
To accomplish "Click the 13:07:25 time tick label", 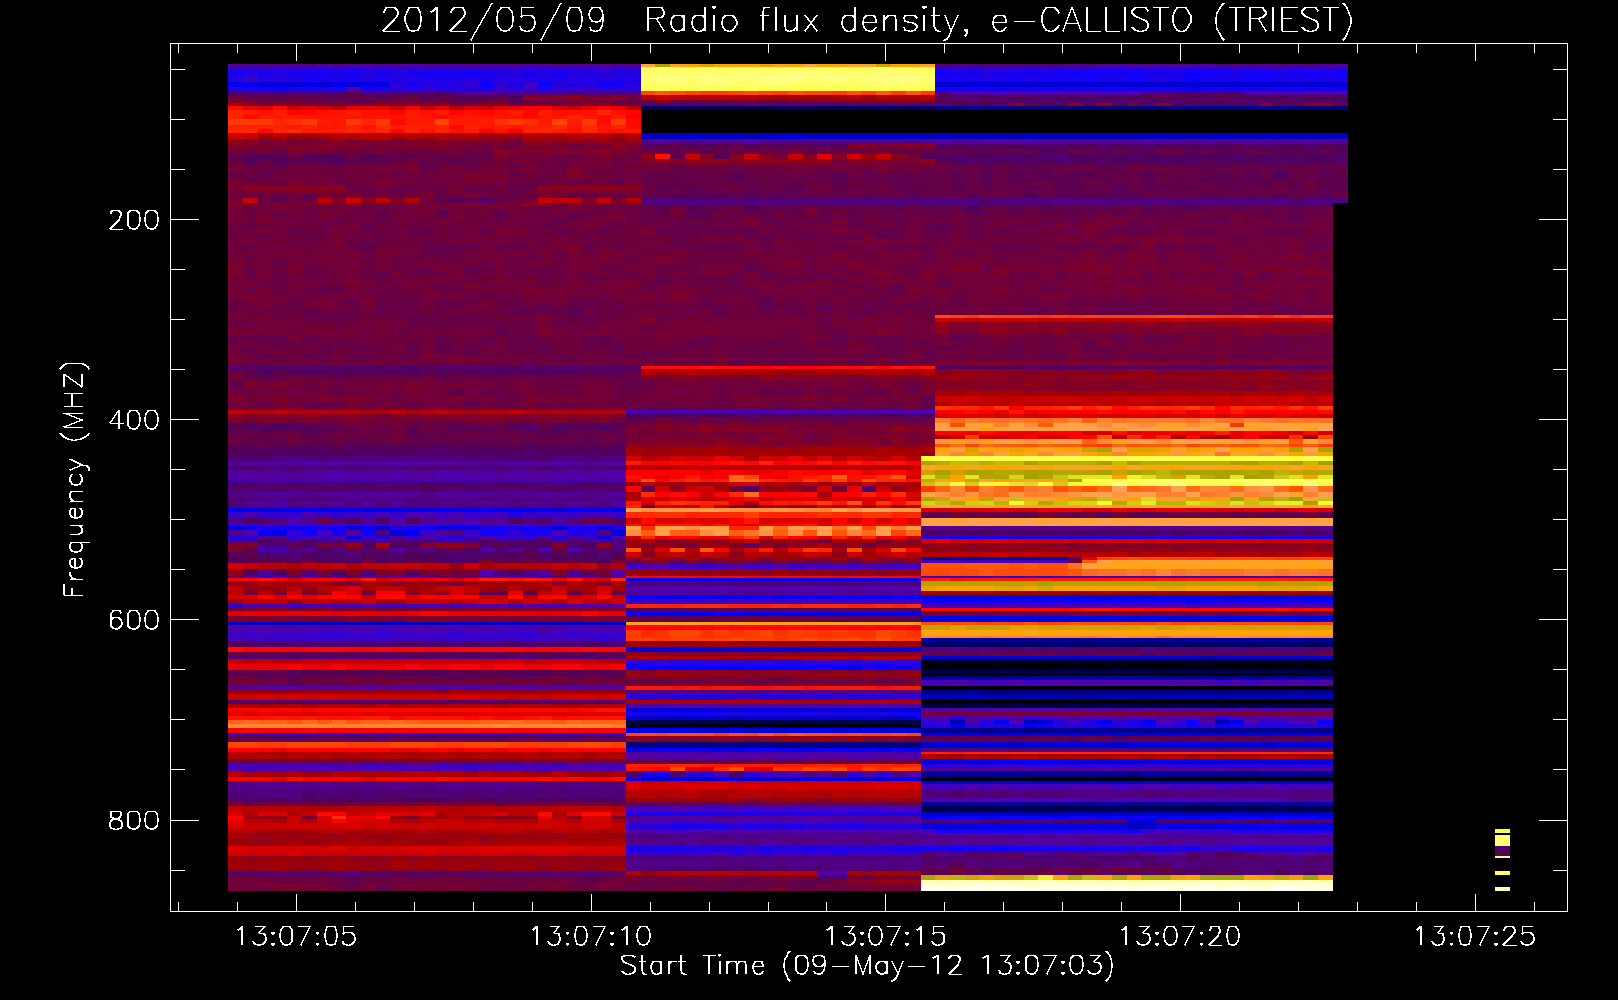I will 1474,937.
